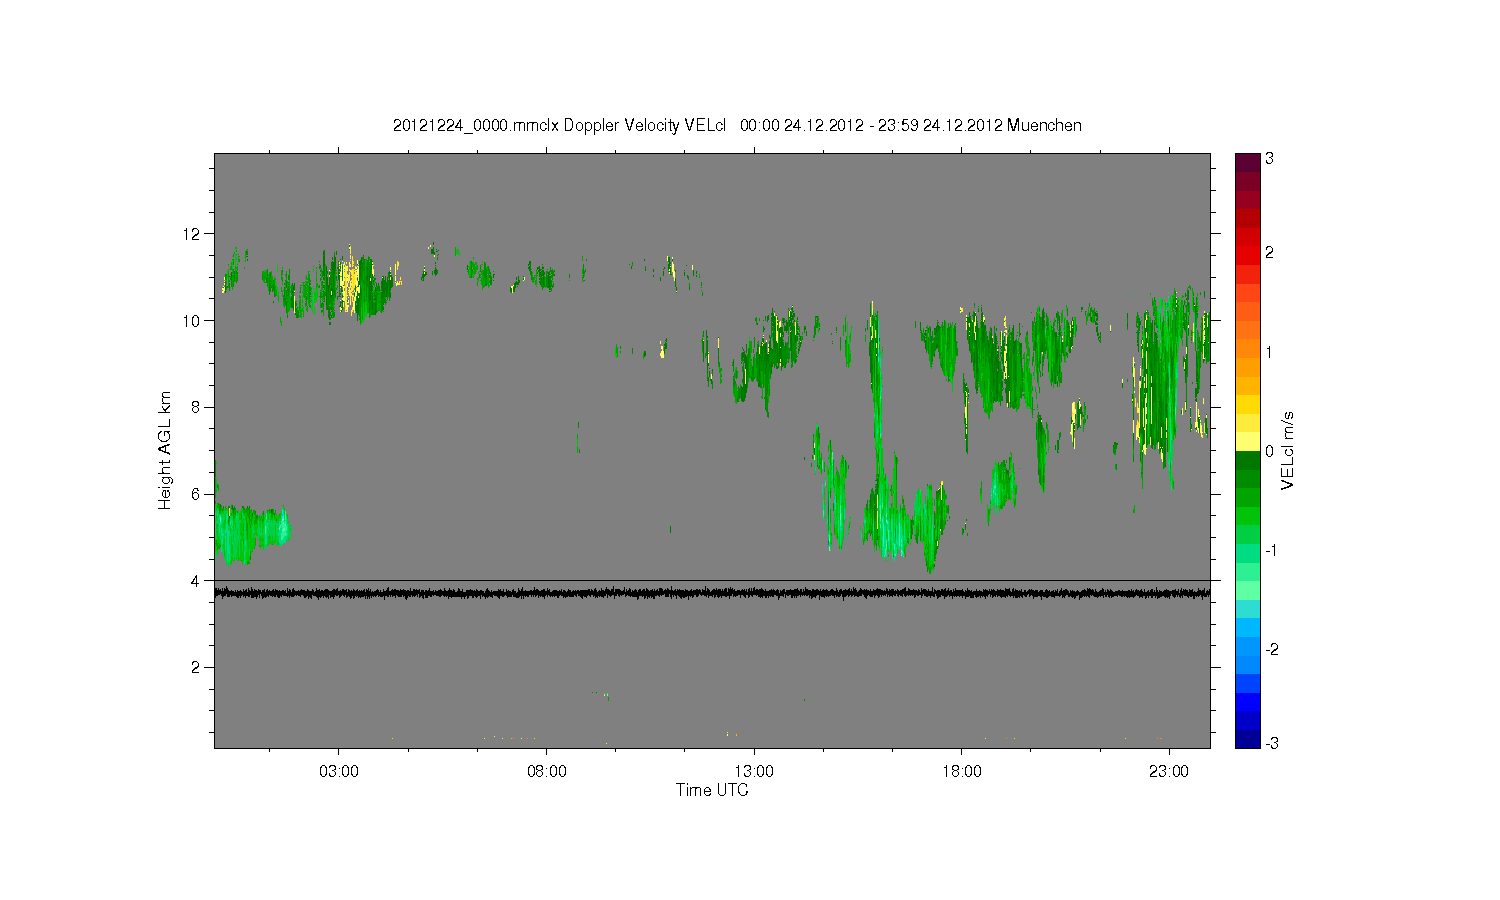Click the dark blue swatch at colorbar bottom
This screenshot has width=1500, height=900.
[1247, 739]
